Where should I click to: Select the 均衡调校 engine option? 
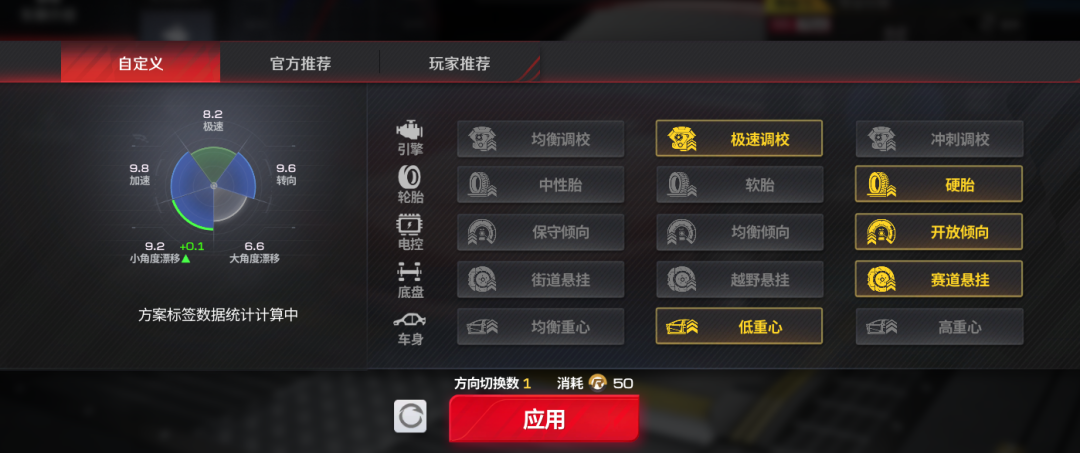[x=541, y=140]
